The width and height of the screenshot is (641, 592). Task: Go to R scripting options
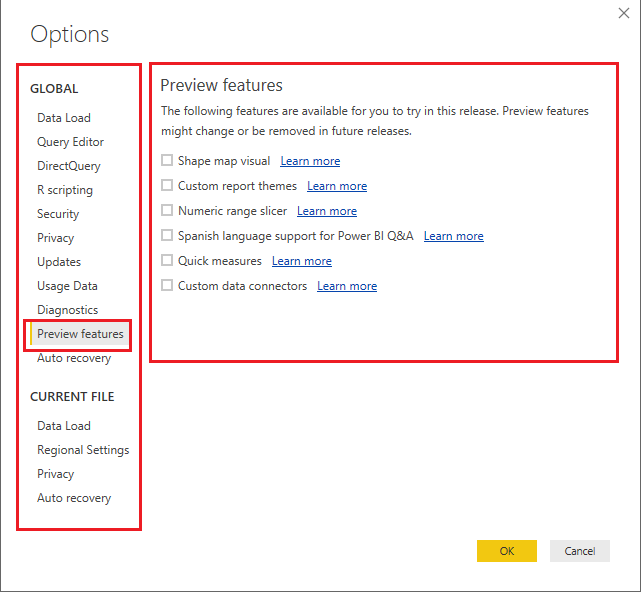[65, 190]
